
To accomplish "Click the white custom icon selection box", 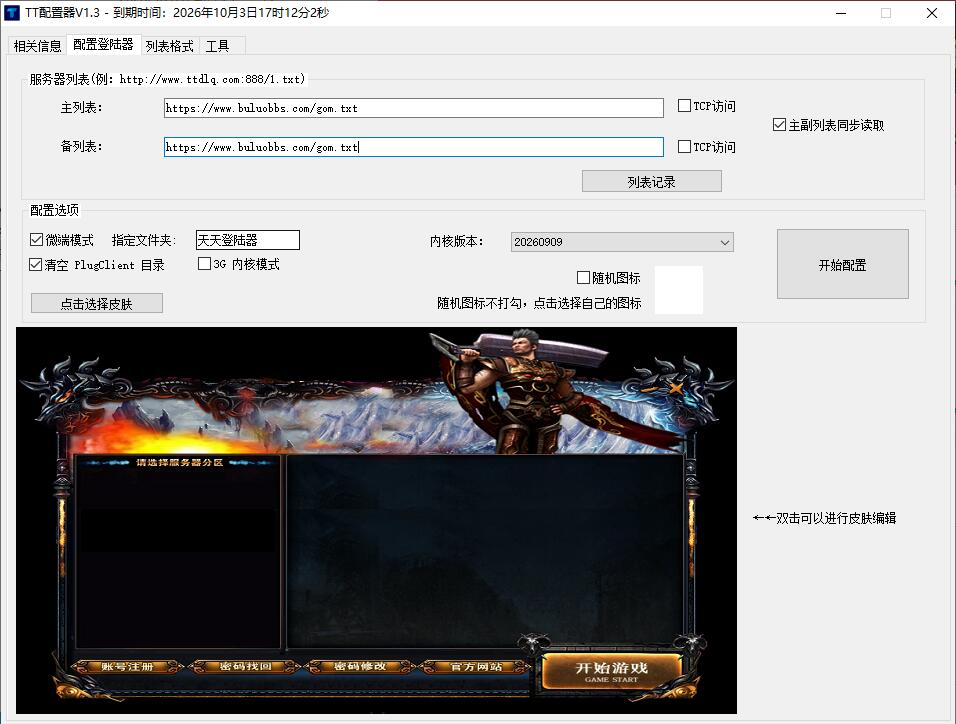I will coord(679,290).
